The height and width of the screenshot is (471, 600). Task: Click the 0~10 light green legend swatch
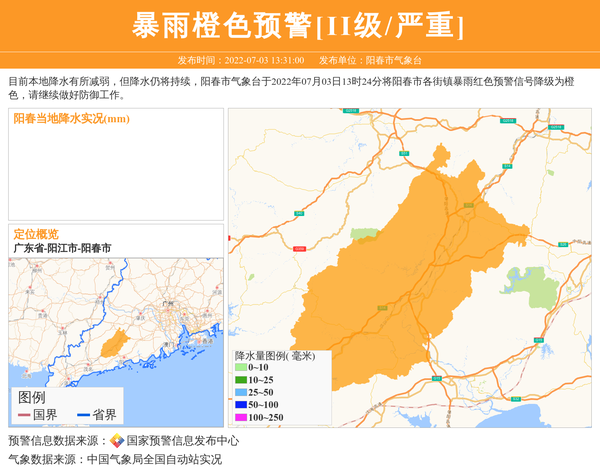[241, 368]
